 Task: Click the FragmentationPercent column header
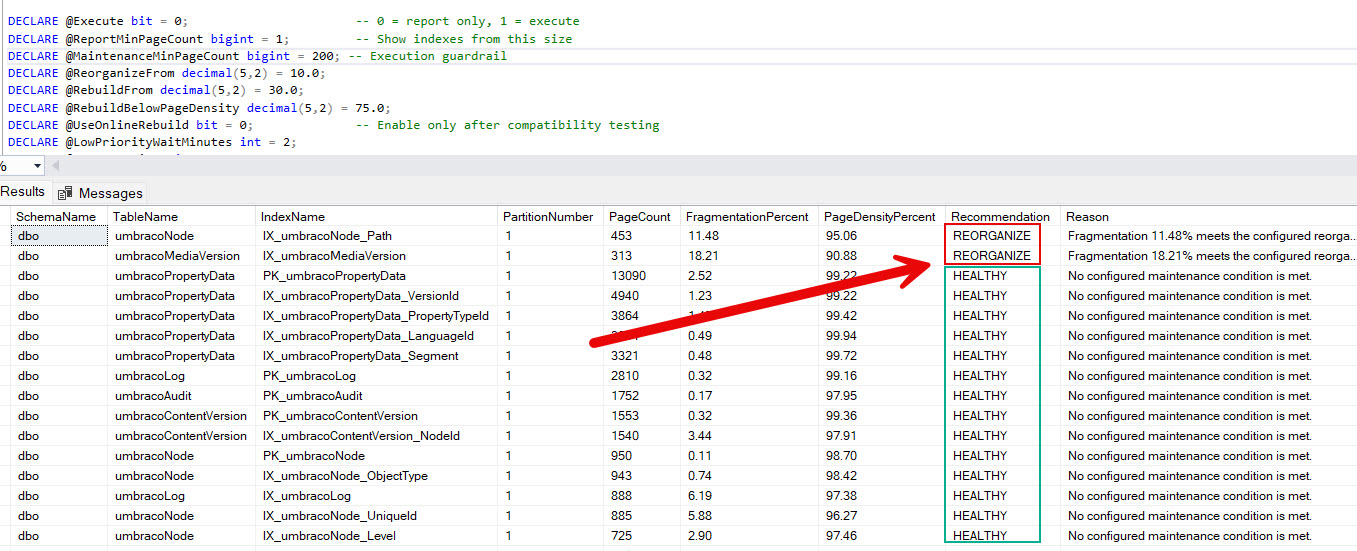[x=748, y=216]
